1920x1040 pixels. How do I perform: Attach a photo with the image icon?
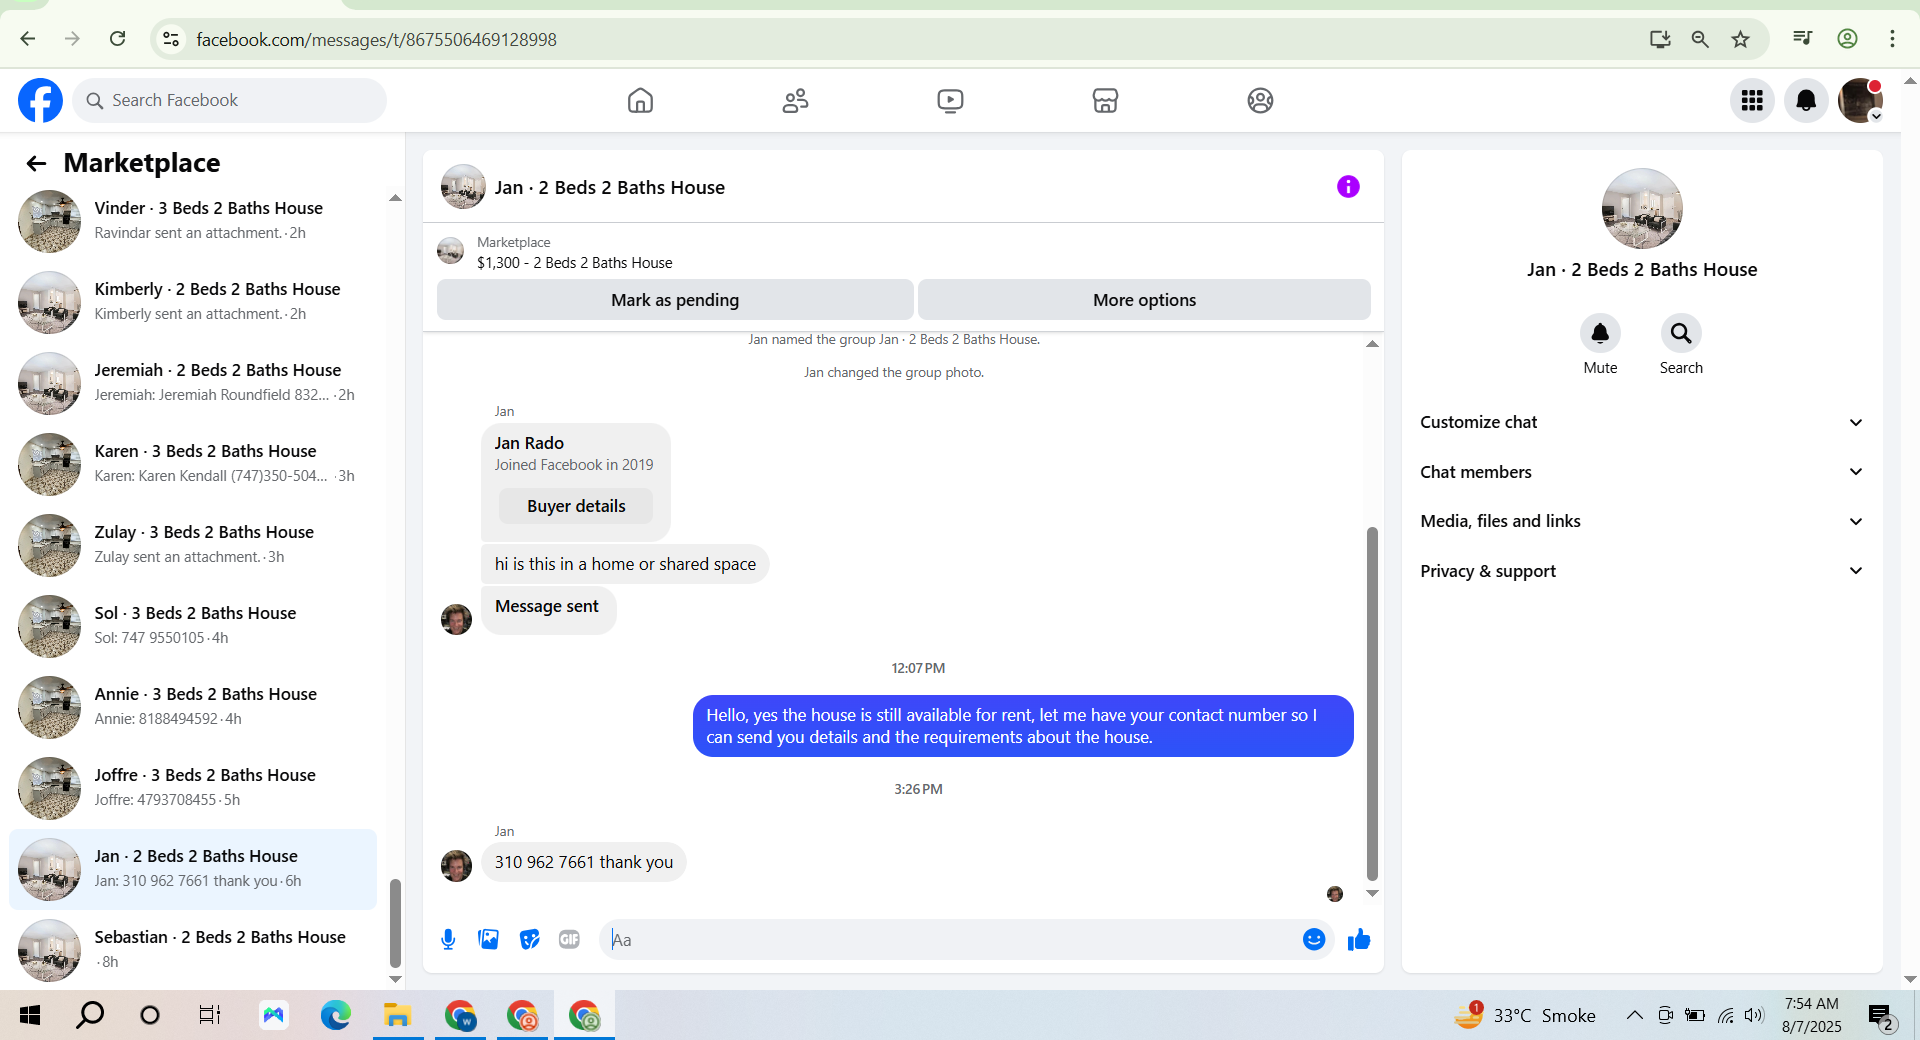tap(489, 939)
